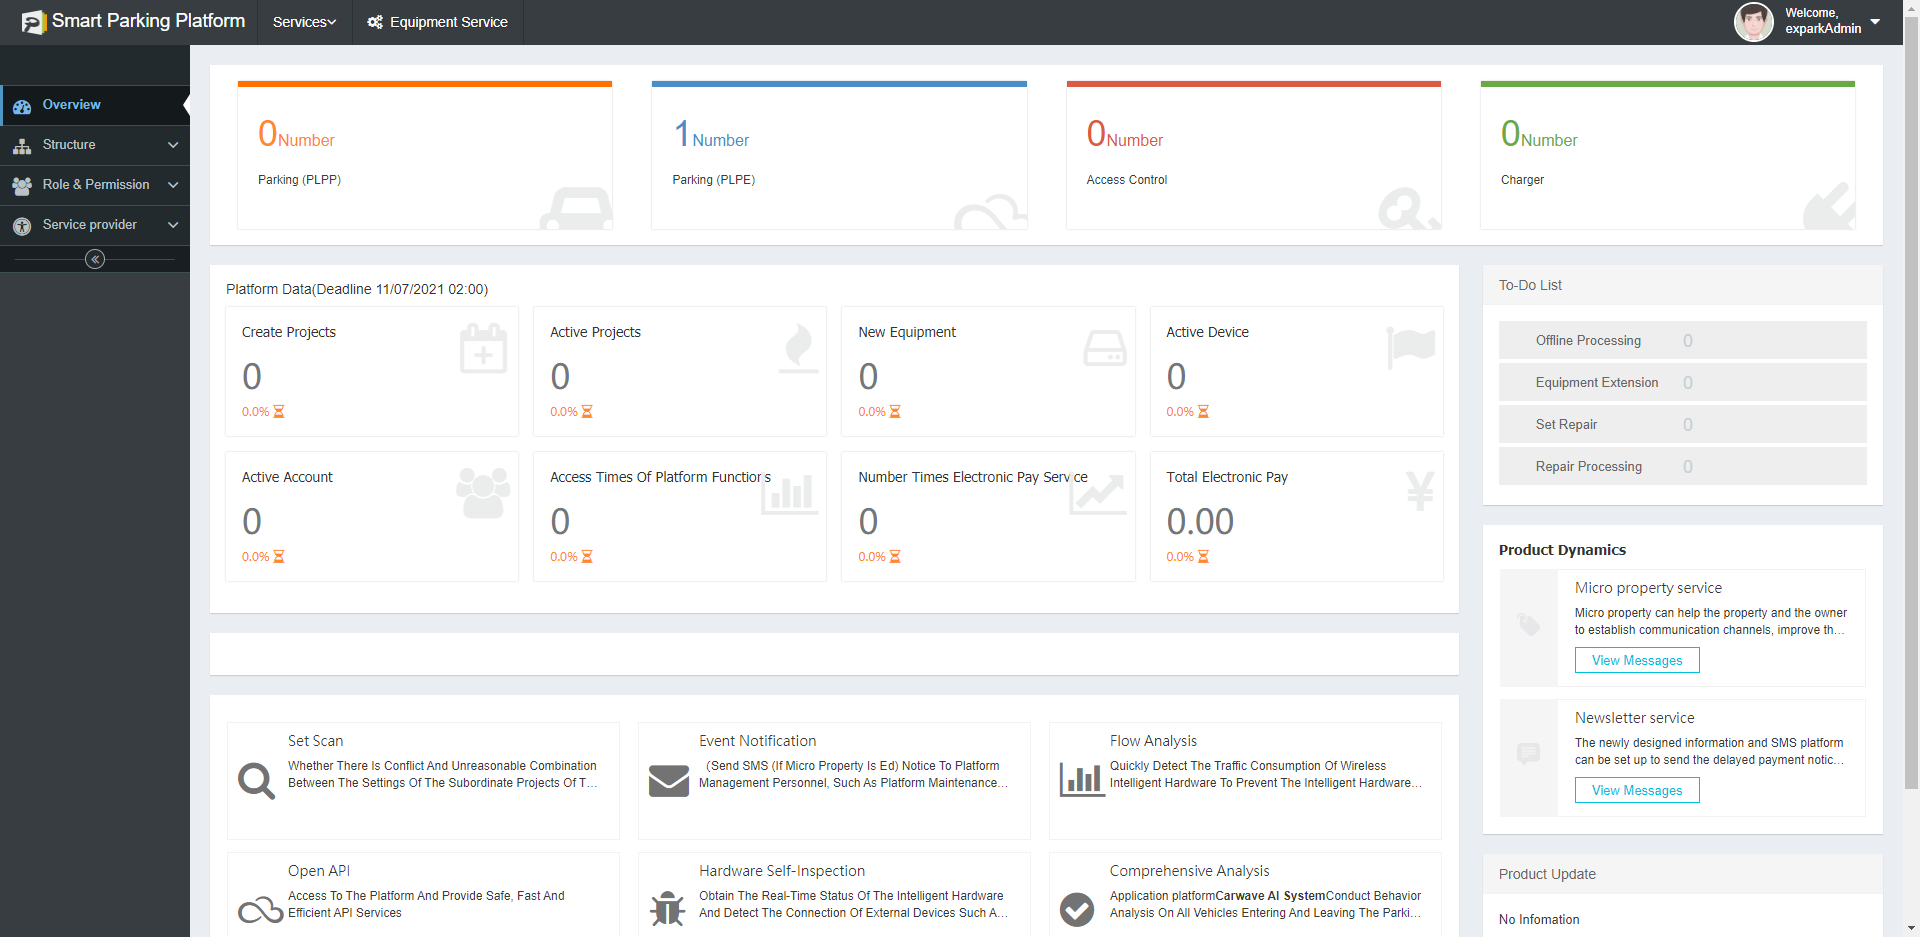Click the Smart Parking Platform logo icon
This screenshot has width=1920, height=937.
[x=33, y=22]
